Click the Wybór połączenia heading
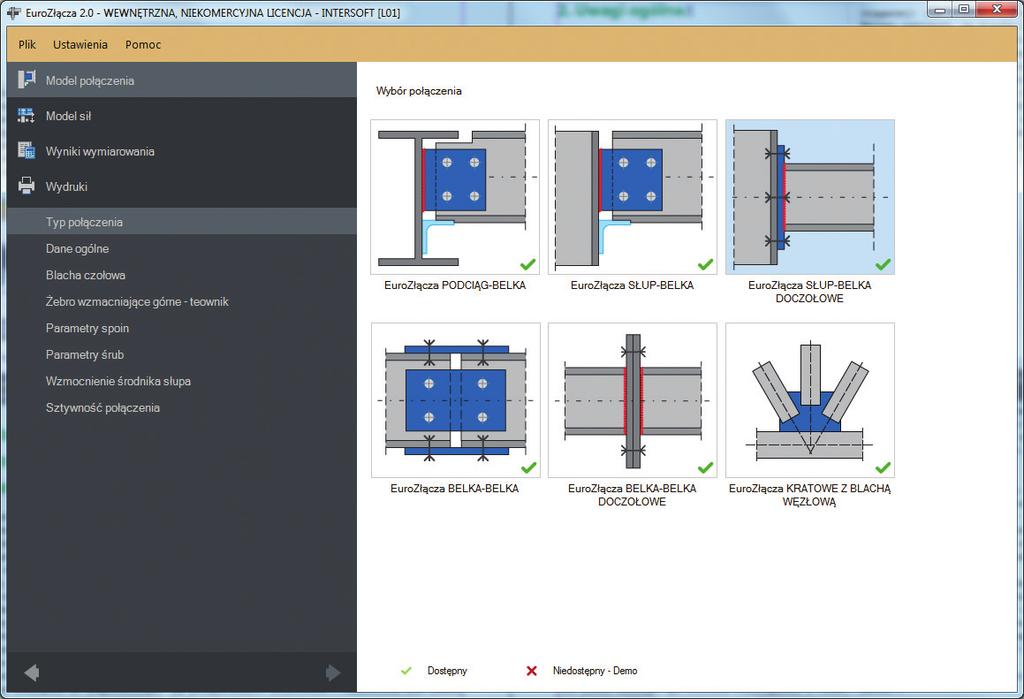 click(x=419, y=91)
